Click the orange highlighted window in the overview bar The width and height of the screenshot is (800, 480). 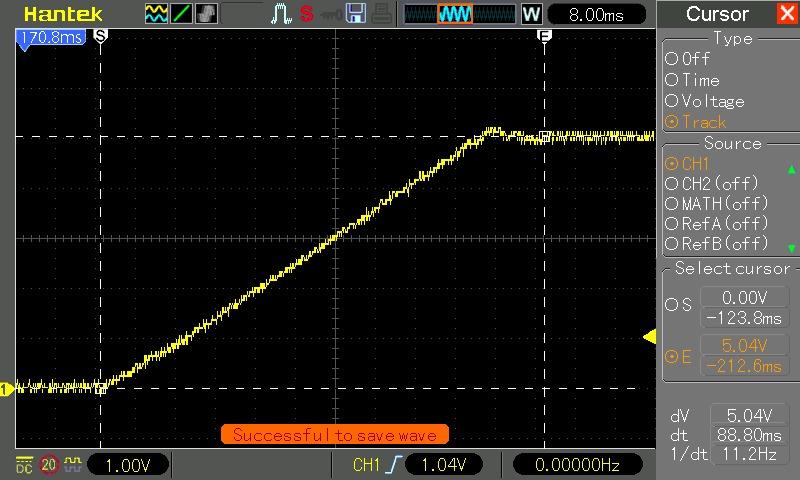[455, 14]
